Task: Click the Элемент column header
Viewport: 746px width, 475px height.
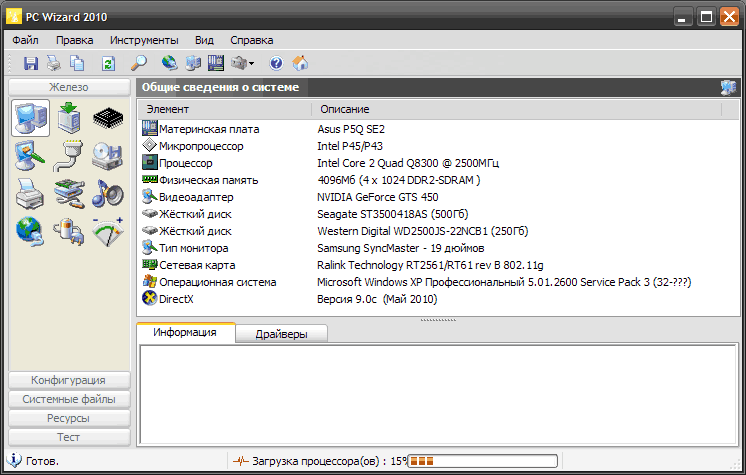Action: click(225, 109)
